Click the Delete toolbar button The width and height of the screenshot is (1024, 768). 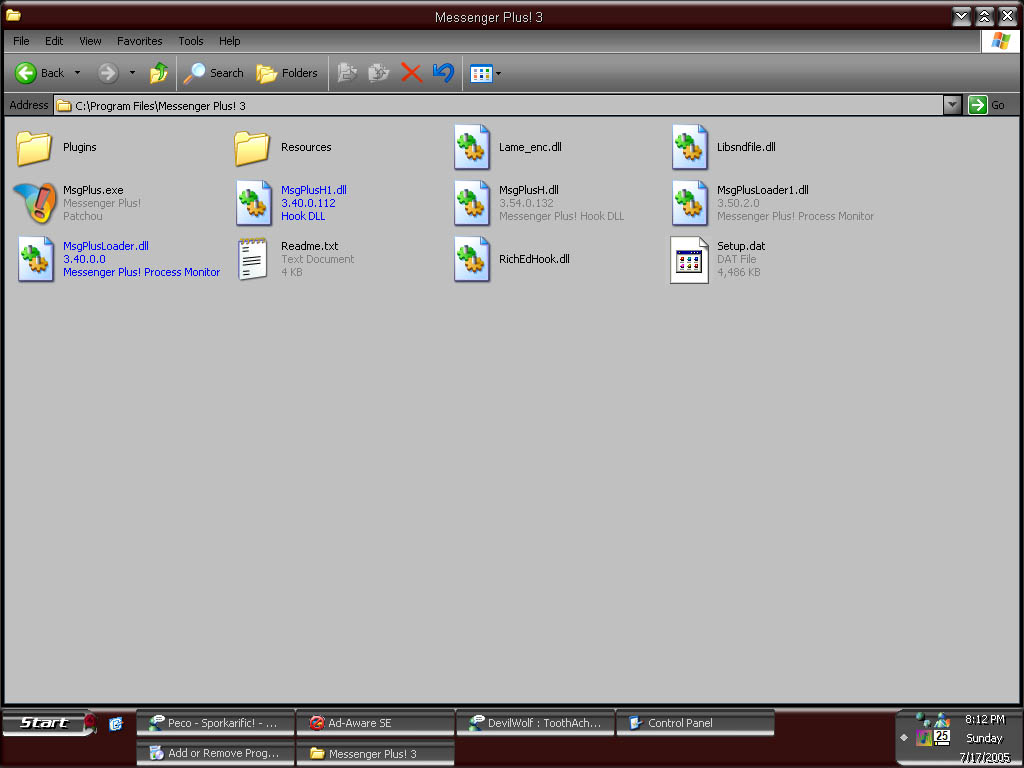click(x=411, y=73)
